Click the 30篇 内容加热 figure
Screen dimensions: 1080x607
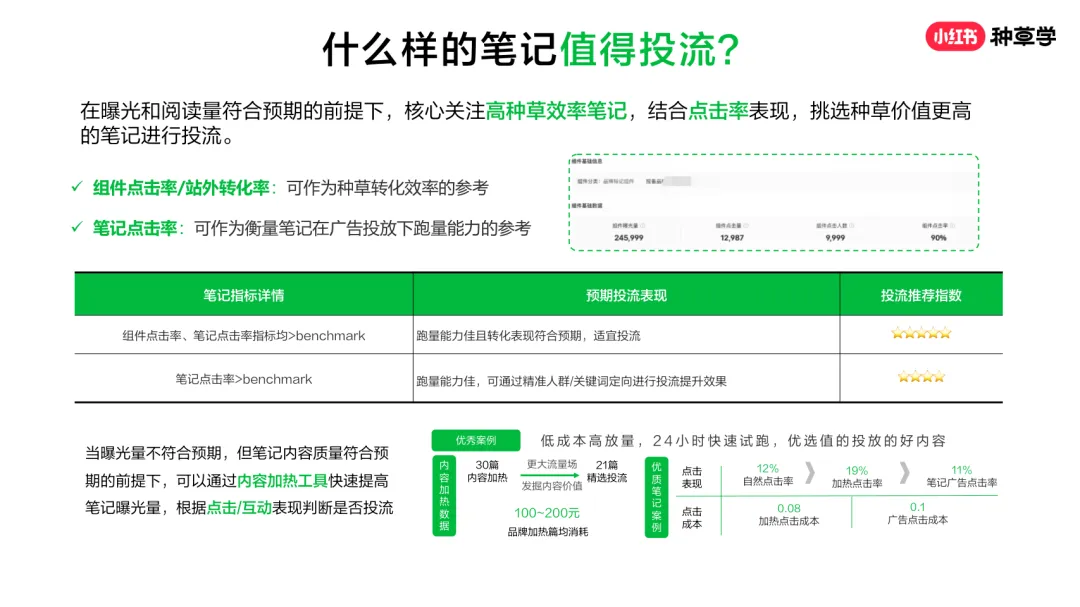pyautogui.click(x=487, y=471)
